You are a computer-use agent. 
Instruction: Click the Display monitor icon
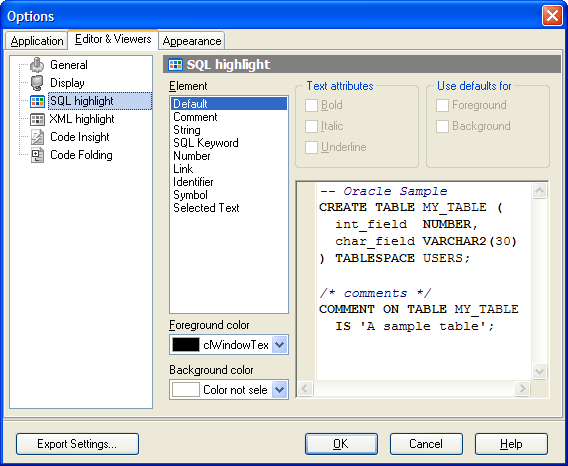[37, 83]
